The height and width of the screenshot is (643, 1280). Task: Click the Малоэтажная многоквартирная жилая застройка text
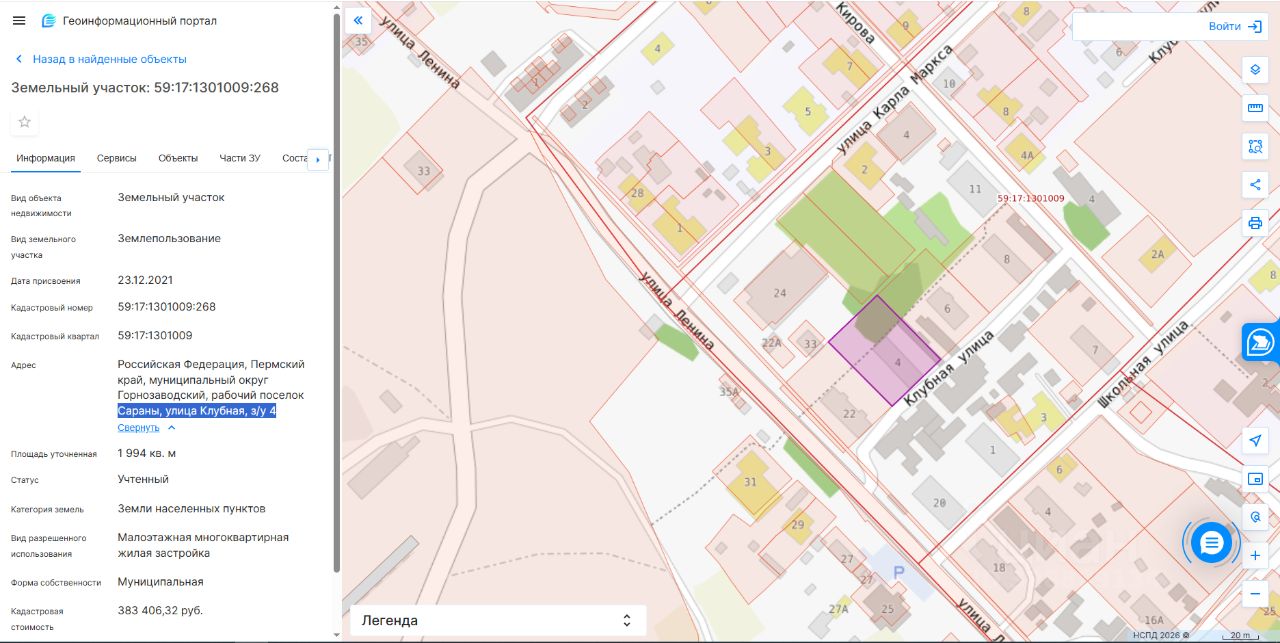pyautogui.click(x=203, y=545)
